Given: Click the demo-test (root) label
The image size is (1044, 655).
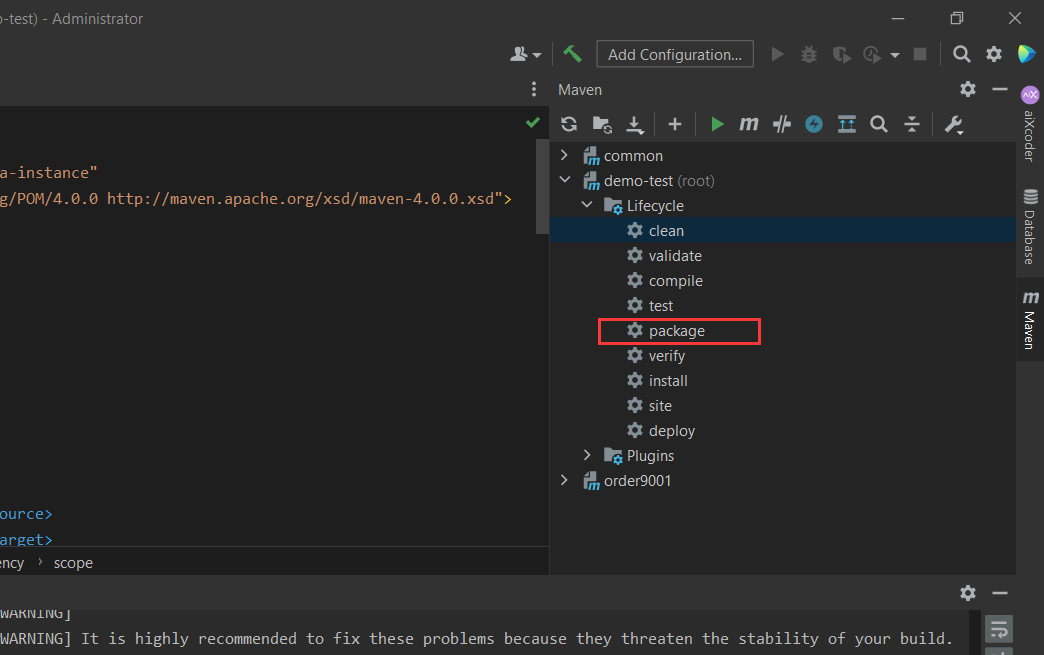Looking at the screenshot, I should click(659, 181).
